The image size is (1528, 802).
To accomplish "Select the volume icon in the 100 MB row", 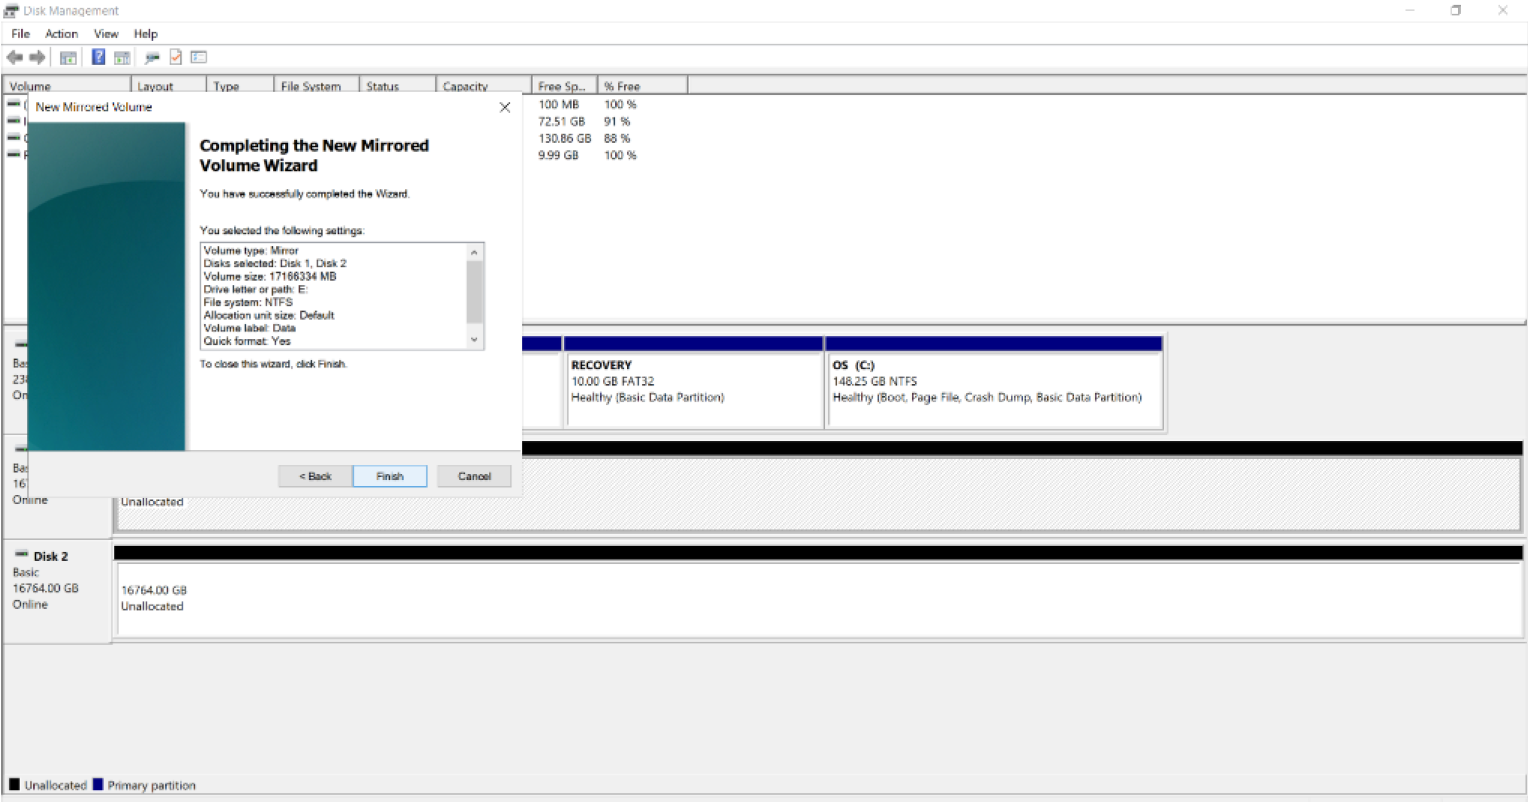I will [x=14, y=104].
